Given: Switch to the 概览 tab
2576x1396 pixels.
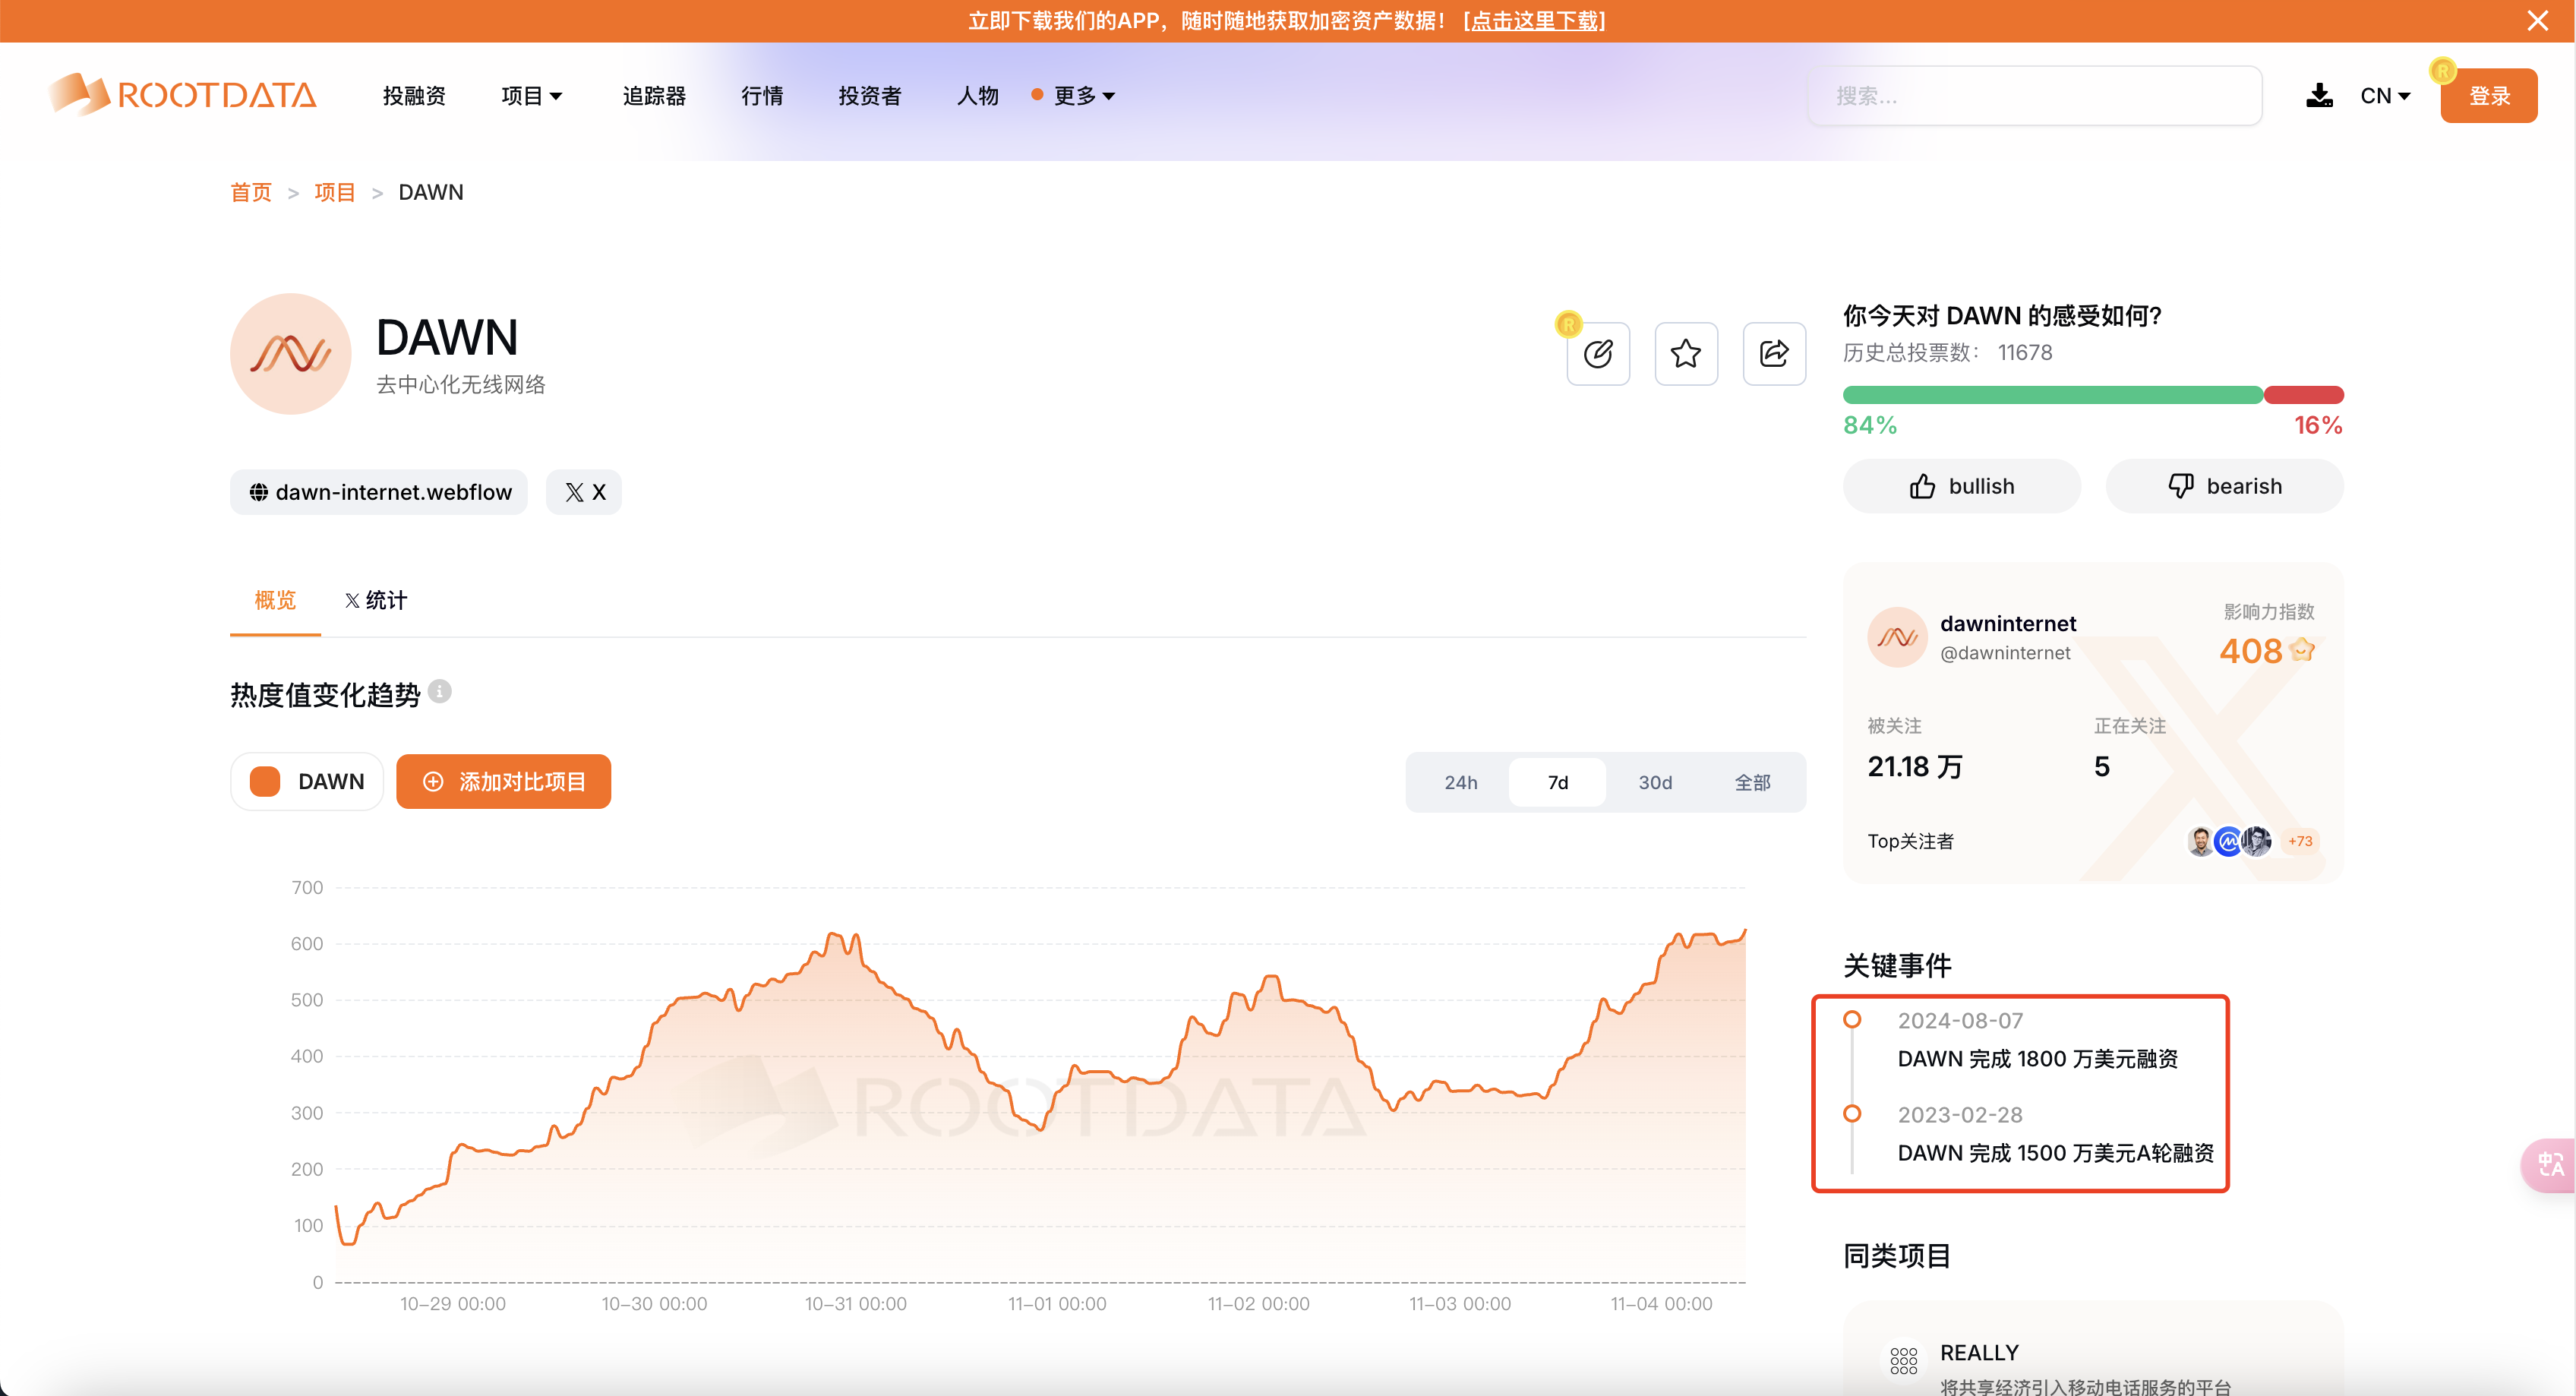Looking at the screenshot, I should click(x=275, y=600).
